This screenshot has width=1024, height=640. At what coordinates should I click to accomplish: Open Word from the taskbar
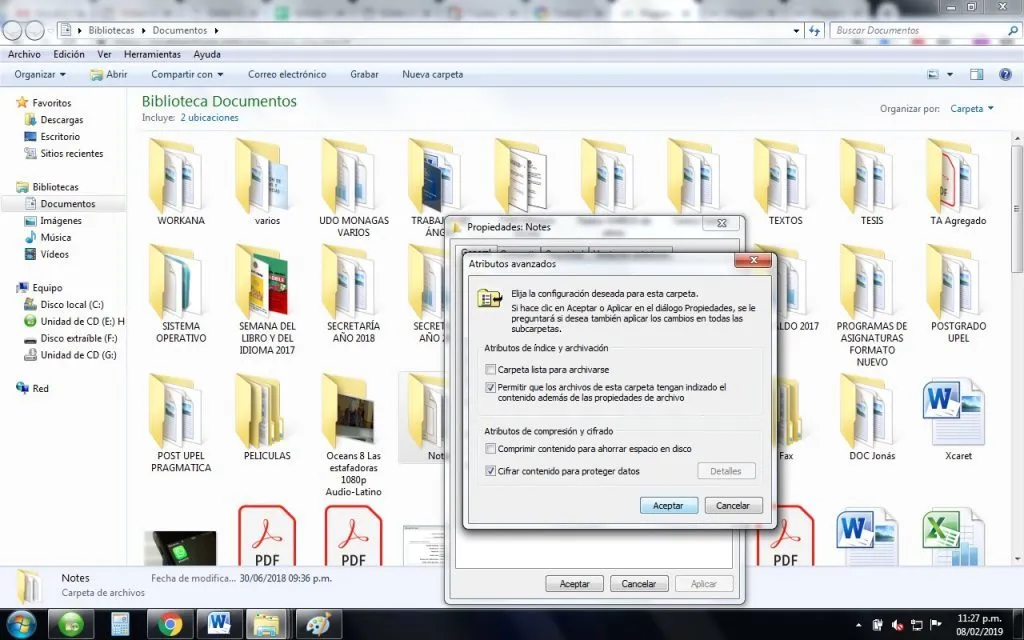[219, 623]
